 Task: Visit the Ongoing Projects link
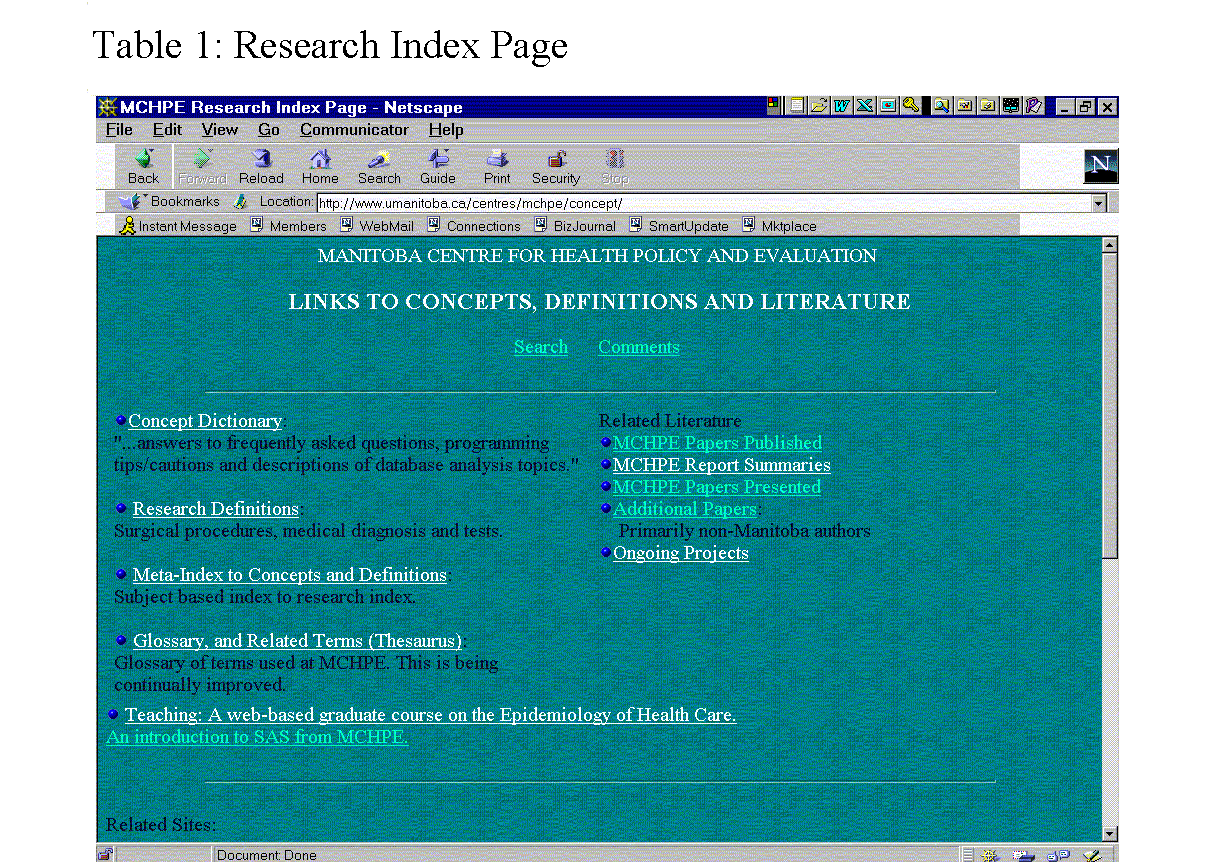point(680,553)
